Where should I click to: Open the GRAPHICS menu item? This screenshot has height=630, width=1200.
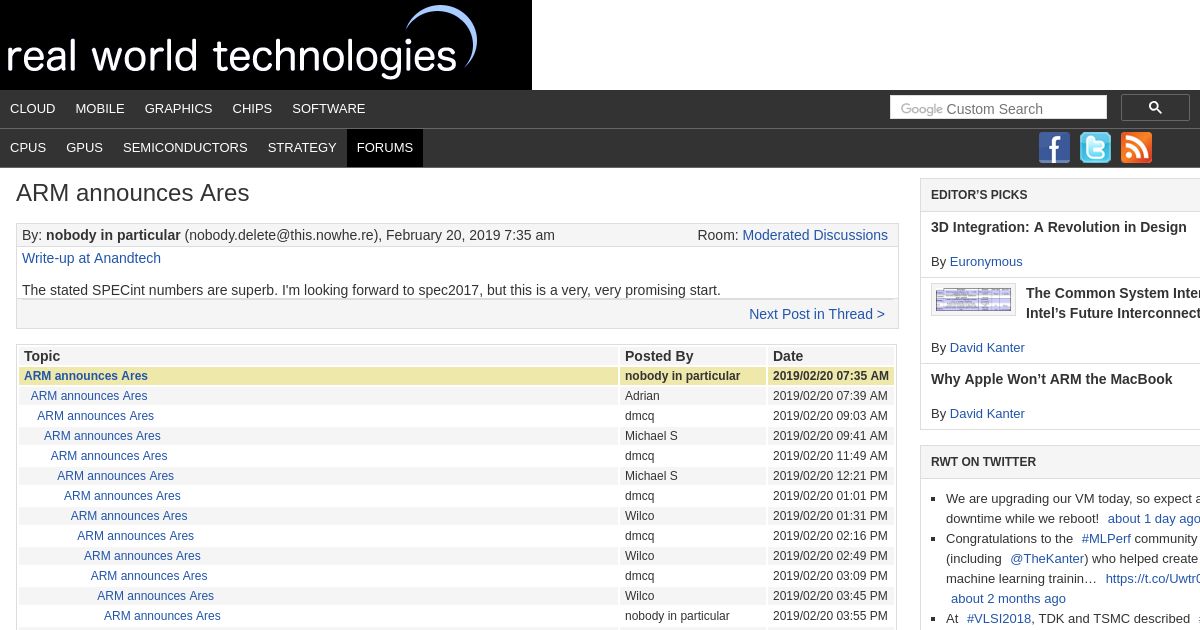pyautogui.click(x=178, y=109)
